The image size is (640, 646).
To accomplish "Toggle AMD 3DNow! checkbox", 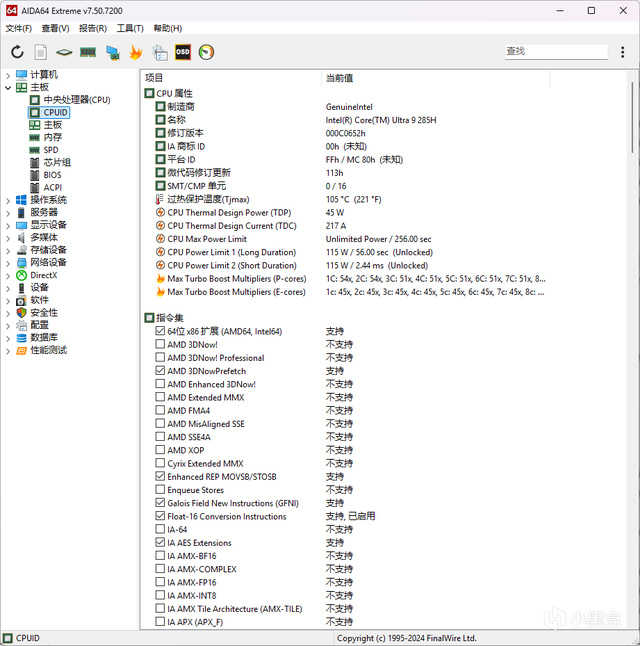I will tap(160, 344).
